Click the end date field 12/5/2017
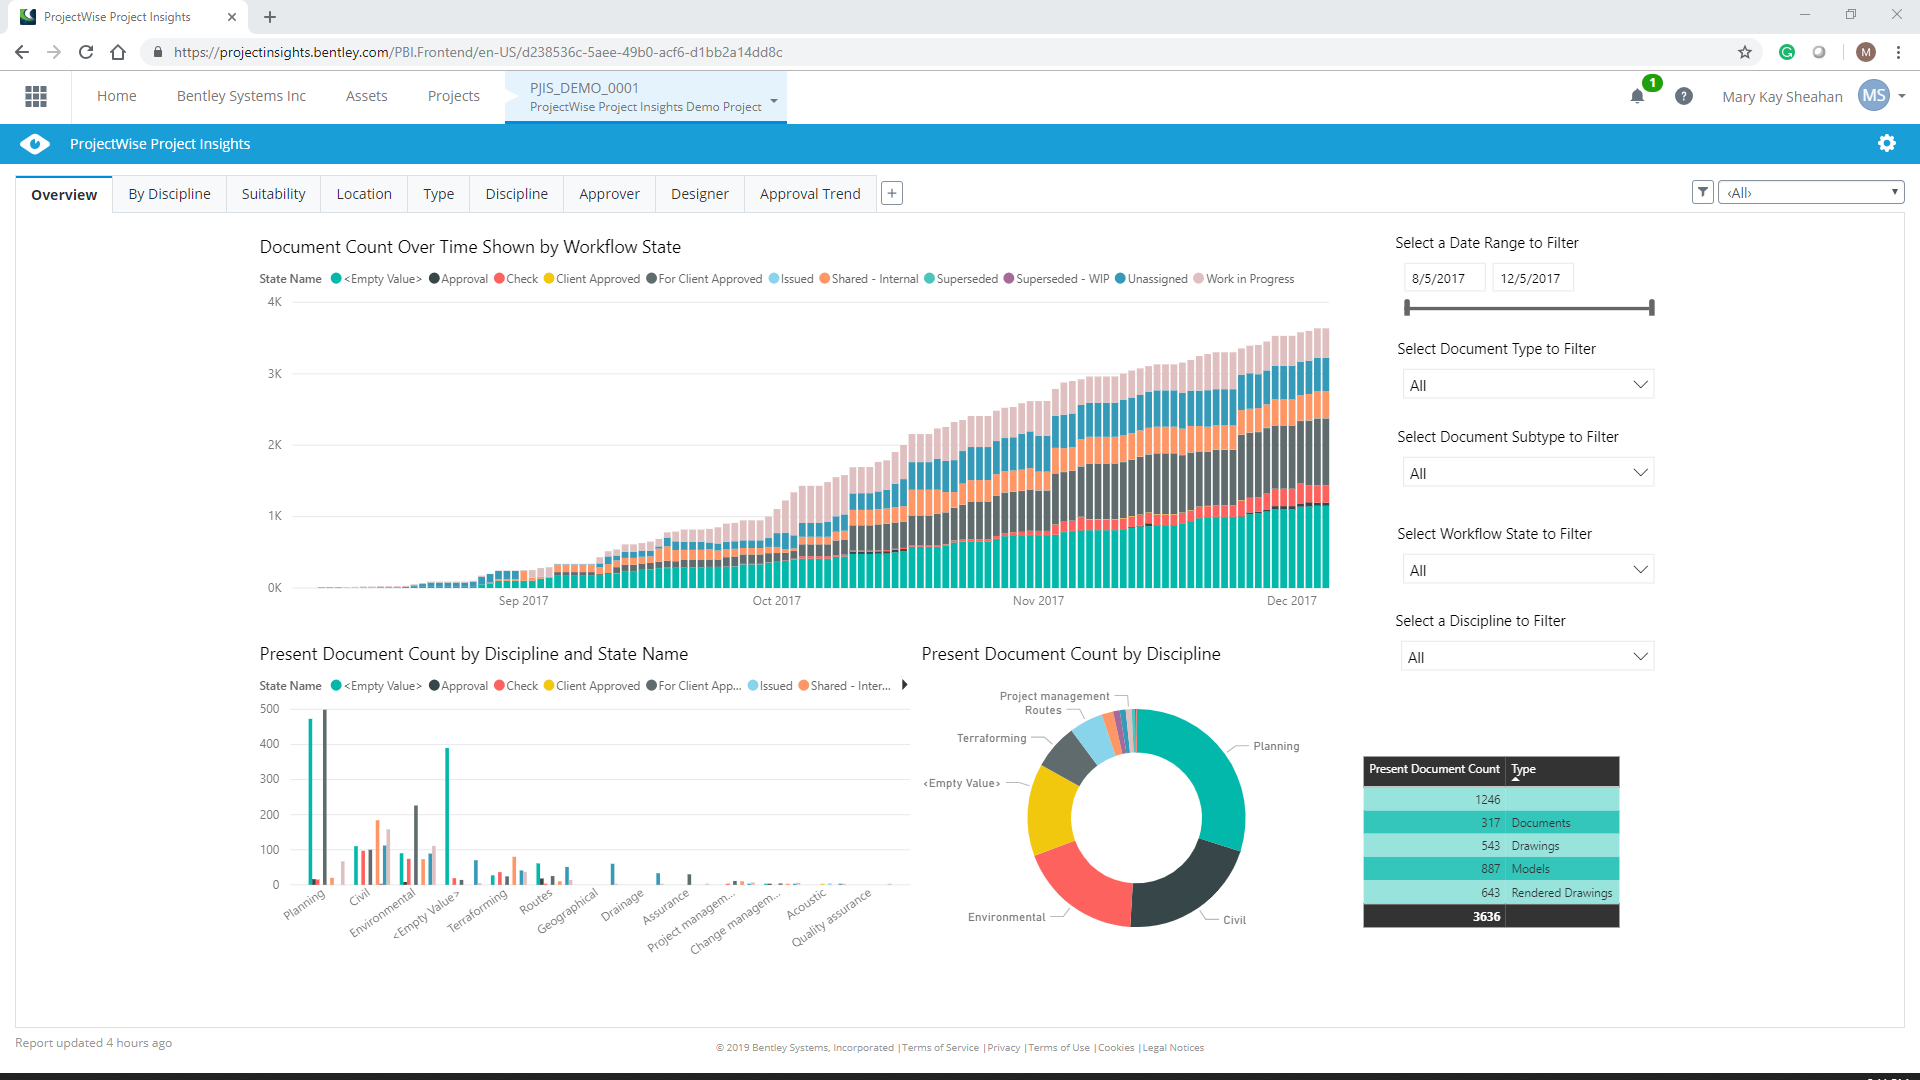This screenshot has height=1080, width=1920. tap(1533, 278)
